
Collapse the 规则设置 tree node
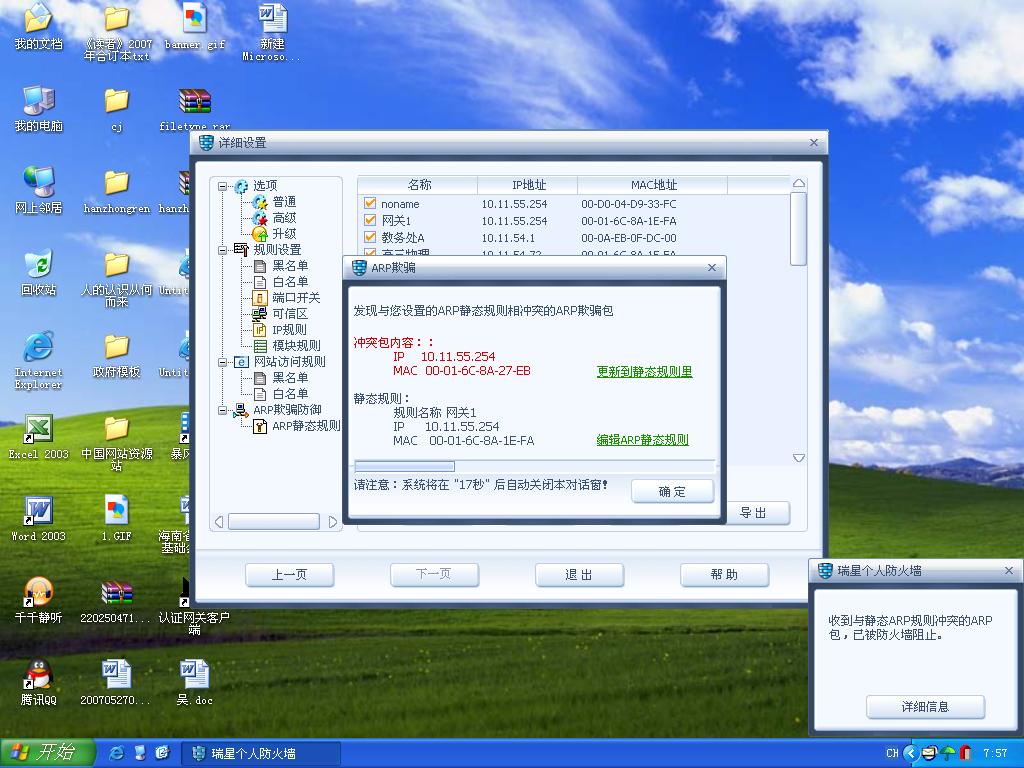click(222, 249)
